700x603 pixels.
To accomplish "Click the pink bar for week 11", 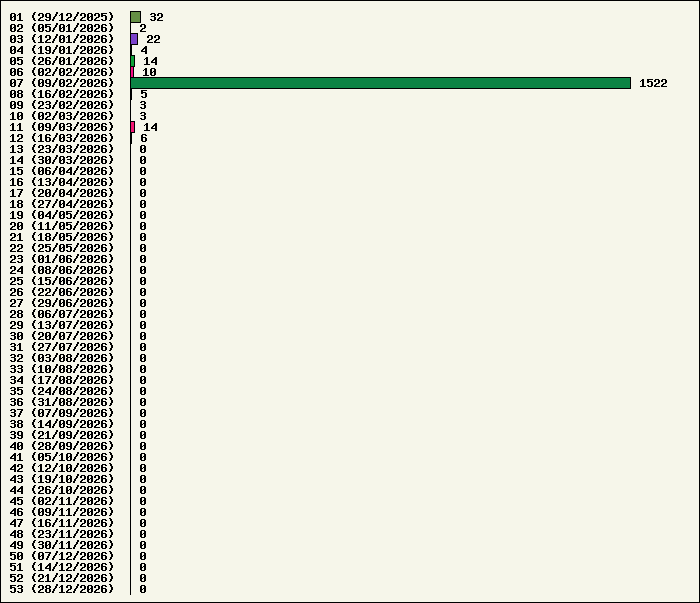I will [133, 127].
